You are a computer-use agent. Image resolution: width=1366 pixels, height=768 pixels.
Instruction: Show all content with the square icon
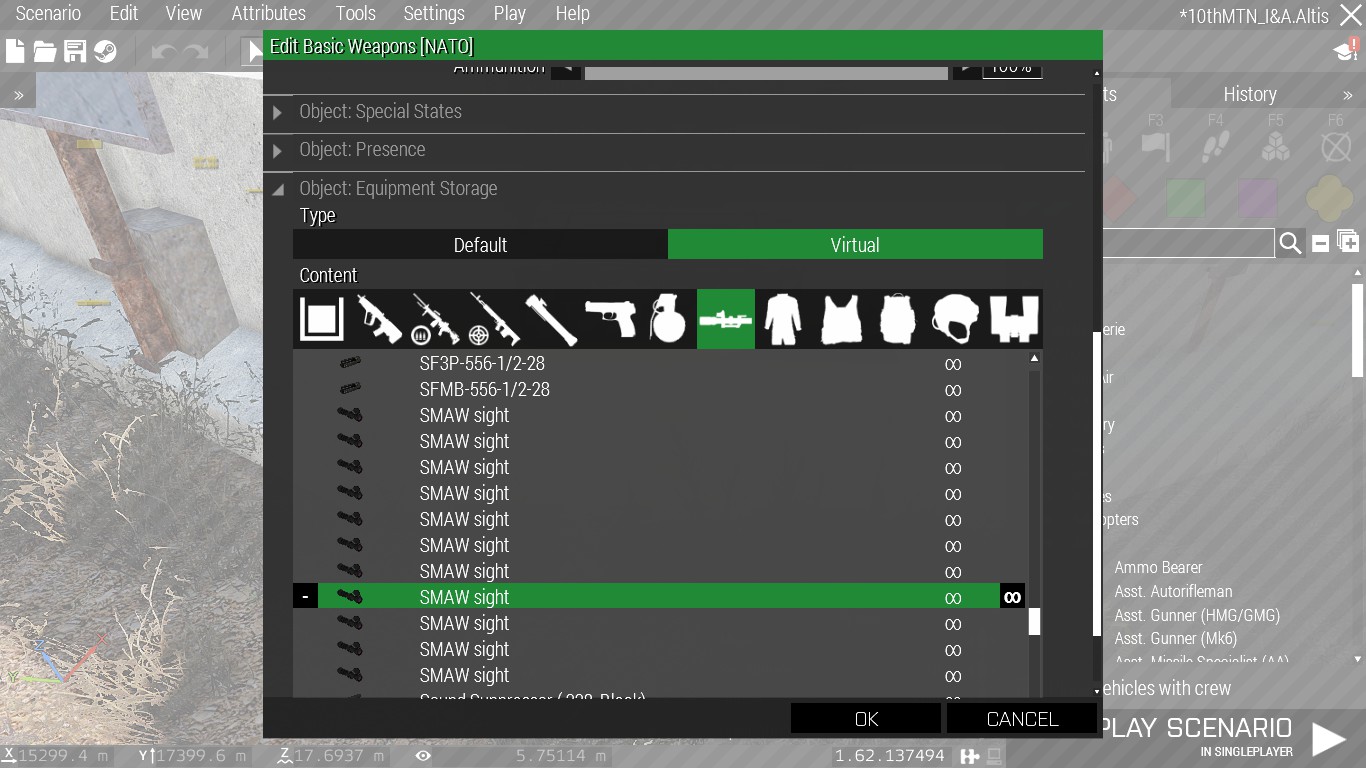coord(321,319)
